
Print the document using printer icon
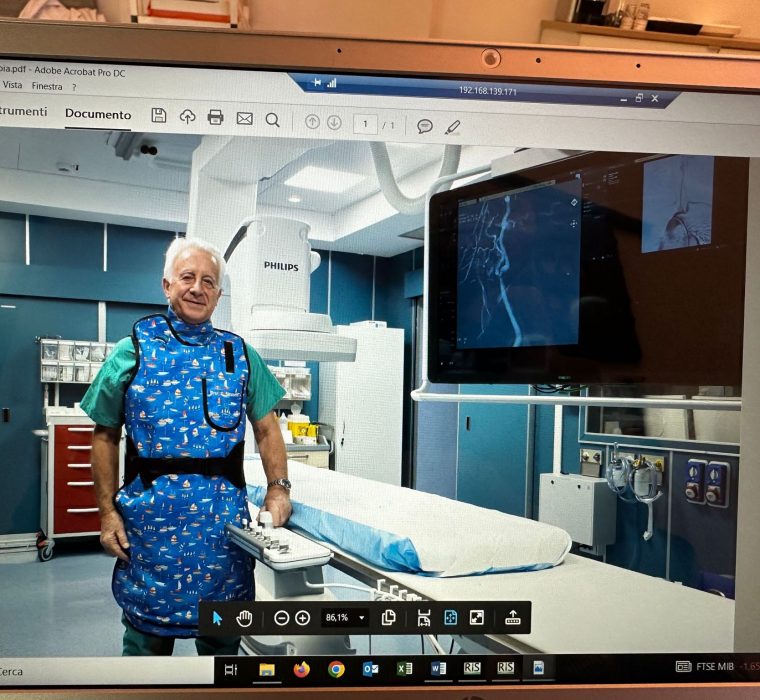[215, 118]
